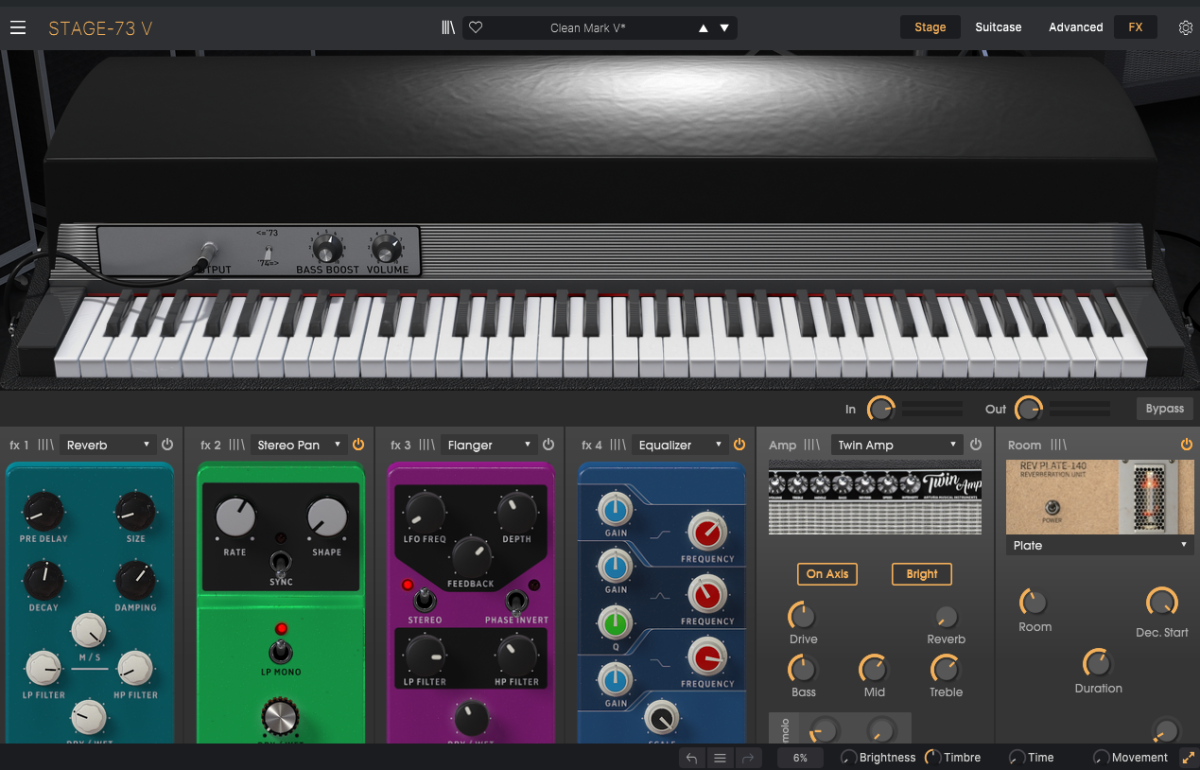
Task: Open the history list icon
Action: pyautogui.click(x=720, y=758)
